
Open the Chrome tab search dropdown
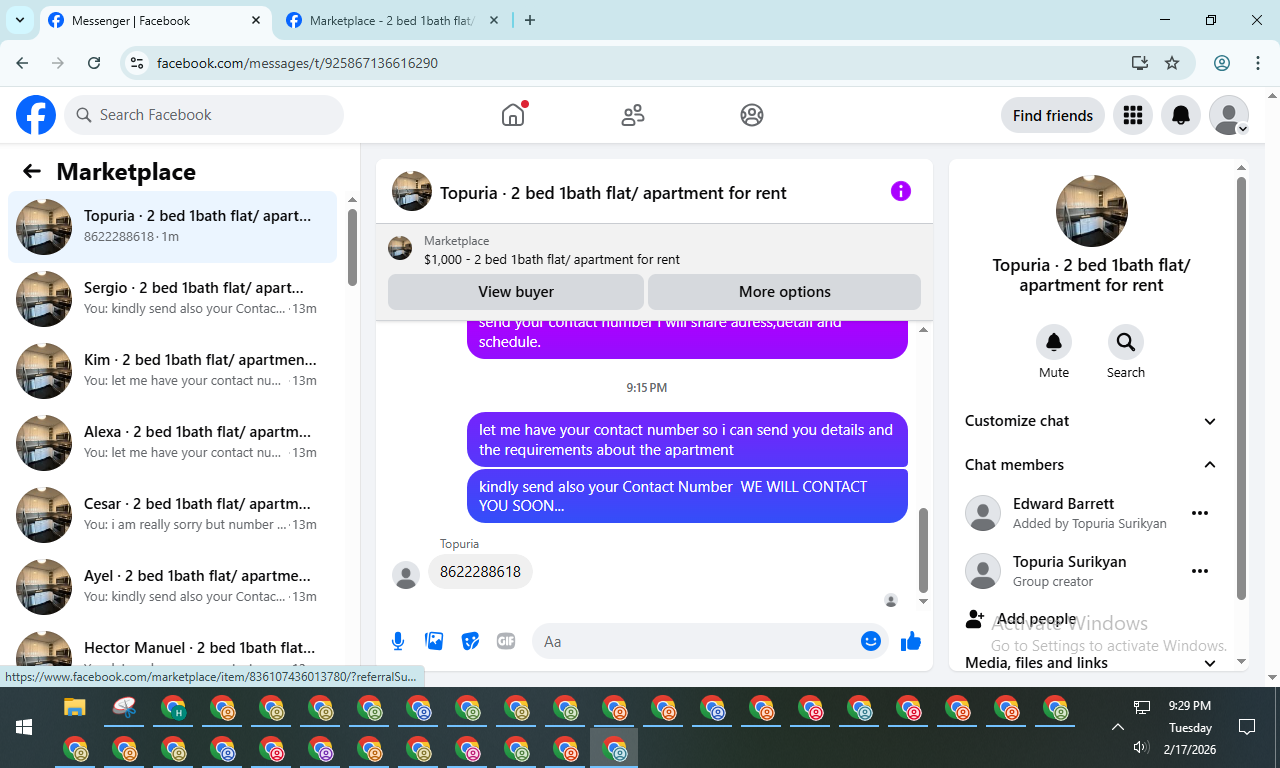pyautogui.click(x=20, y=20)
